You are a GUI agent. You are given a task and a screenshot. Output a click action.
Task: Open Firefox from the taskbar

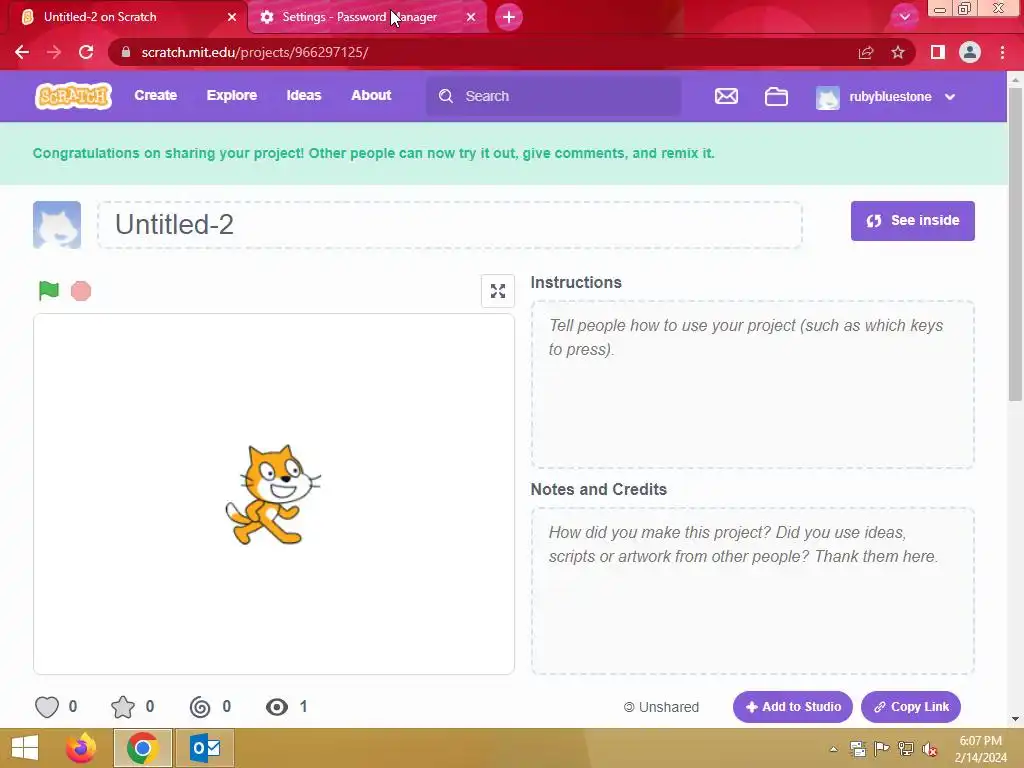81,748
